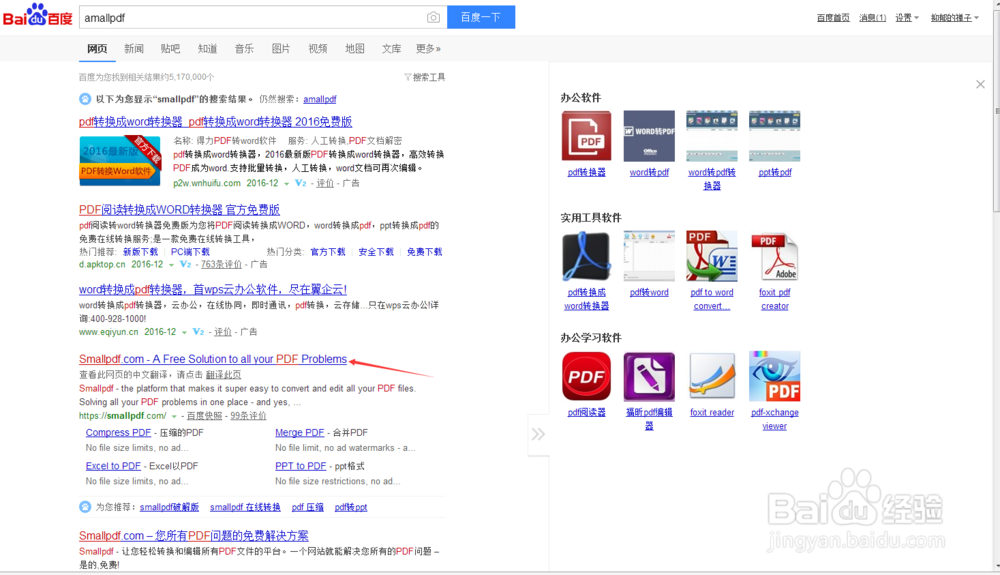This screenshot has height=575, width=1000.
Task: Open the user account dropdown at top right
Action: coord(955,18)
